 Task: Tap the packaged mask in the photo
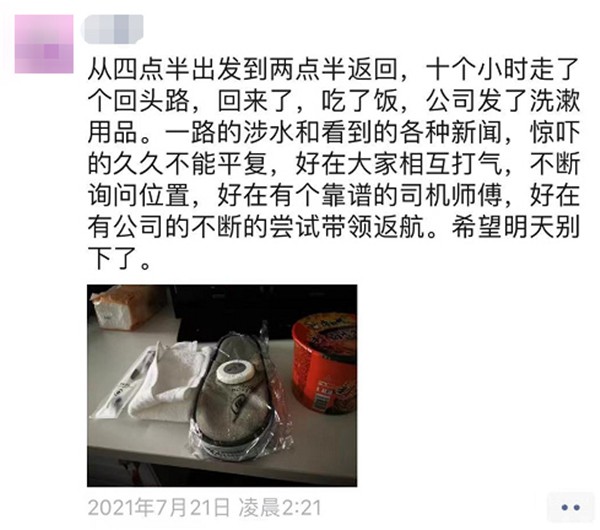coord(240,396)
